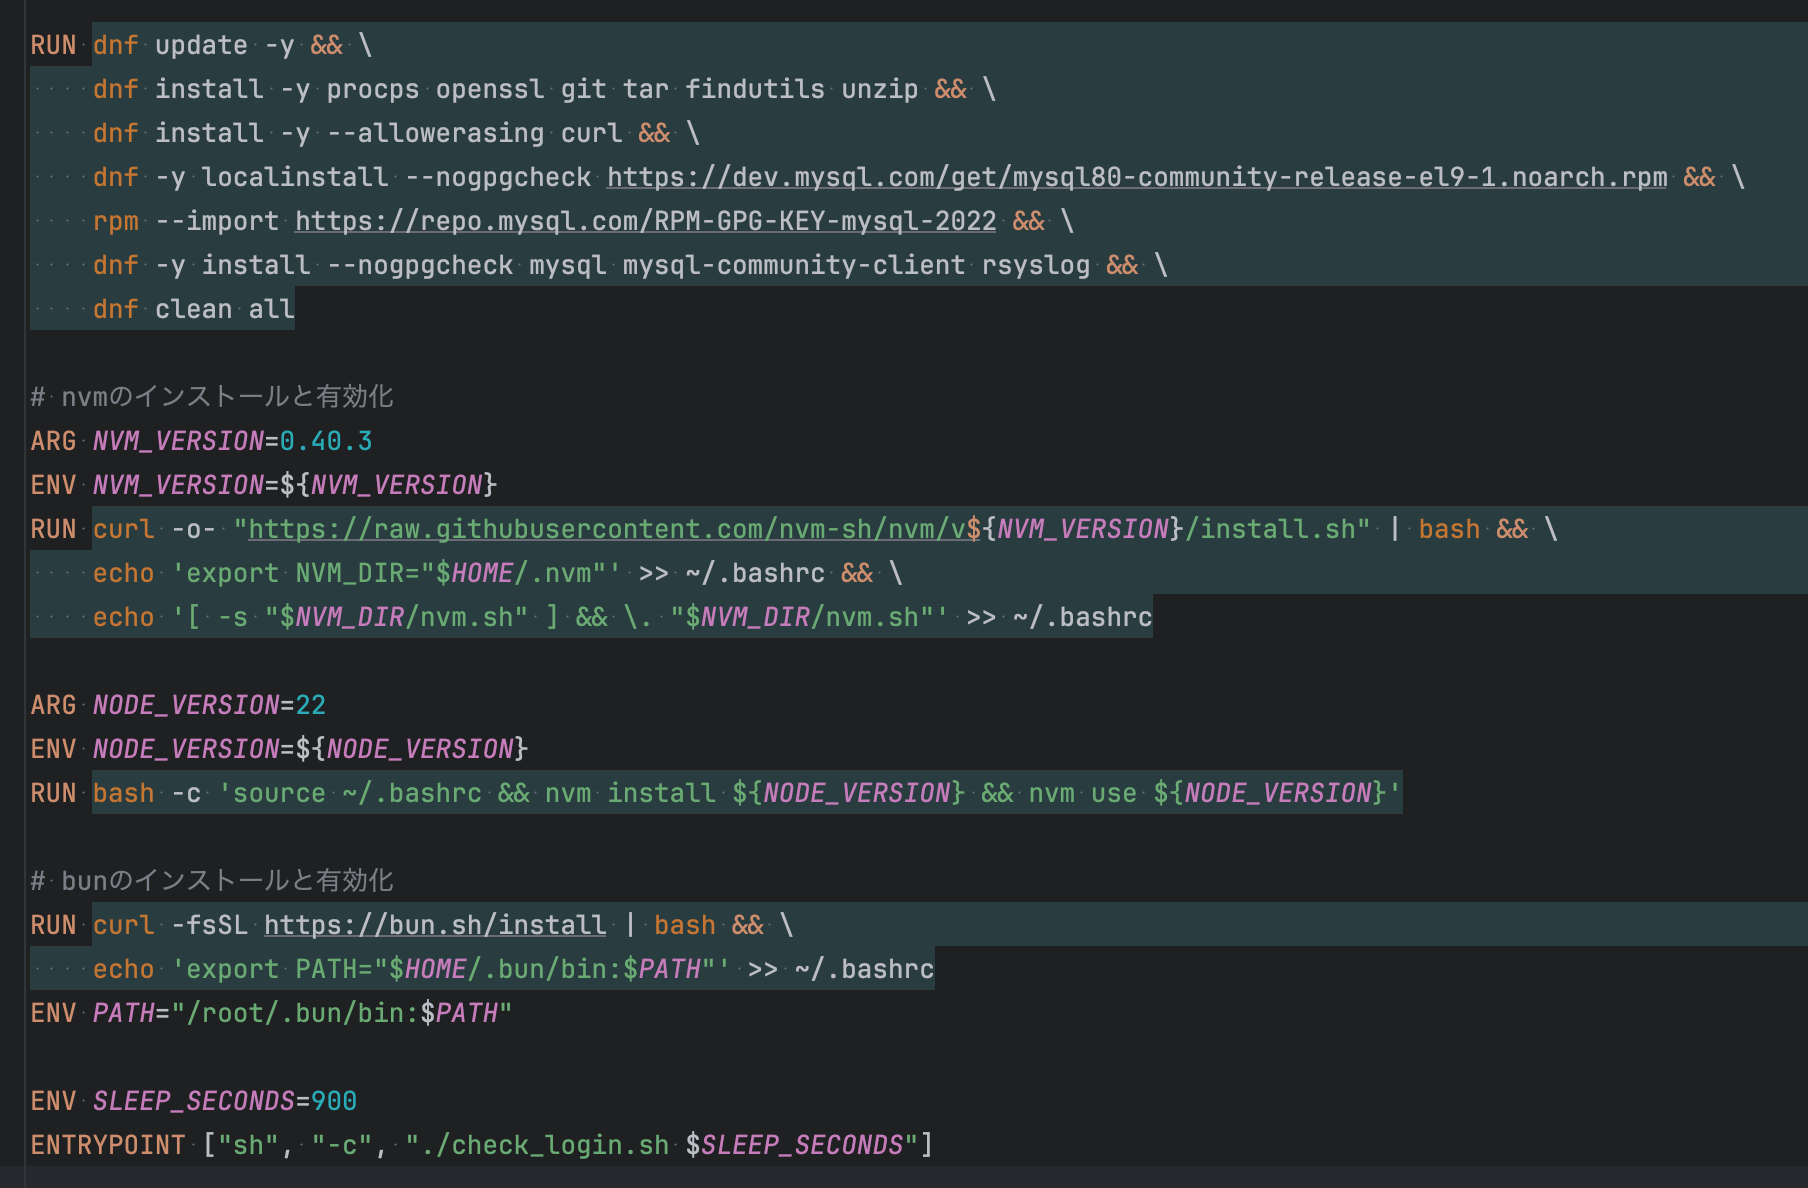Open the mysql80-community-release rpm URL
The height and width of the screenshot is (1188, 1808).
click(x=1137, y=177)
